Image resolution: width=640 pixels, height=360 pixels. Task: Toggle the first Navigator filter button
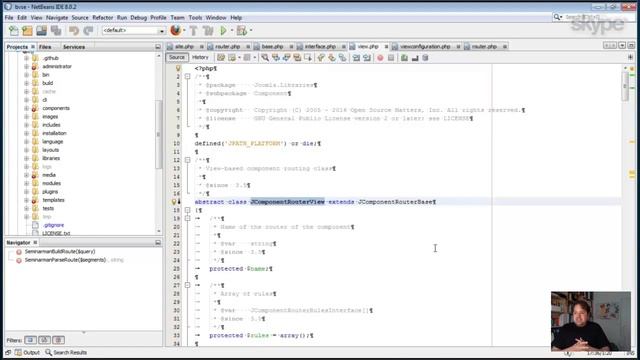[x=31, y=340]
